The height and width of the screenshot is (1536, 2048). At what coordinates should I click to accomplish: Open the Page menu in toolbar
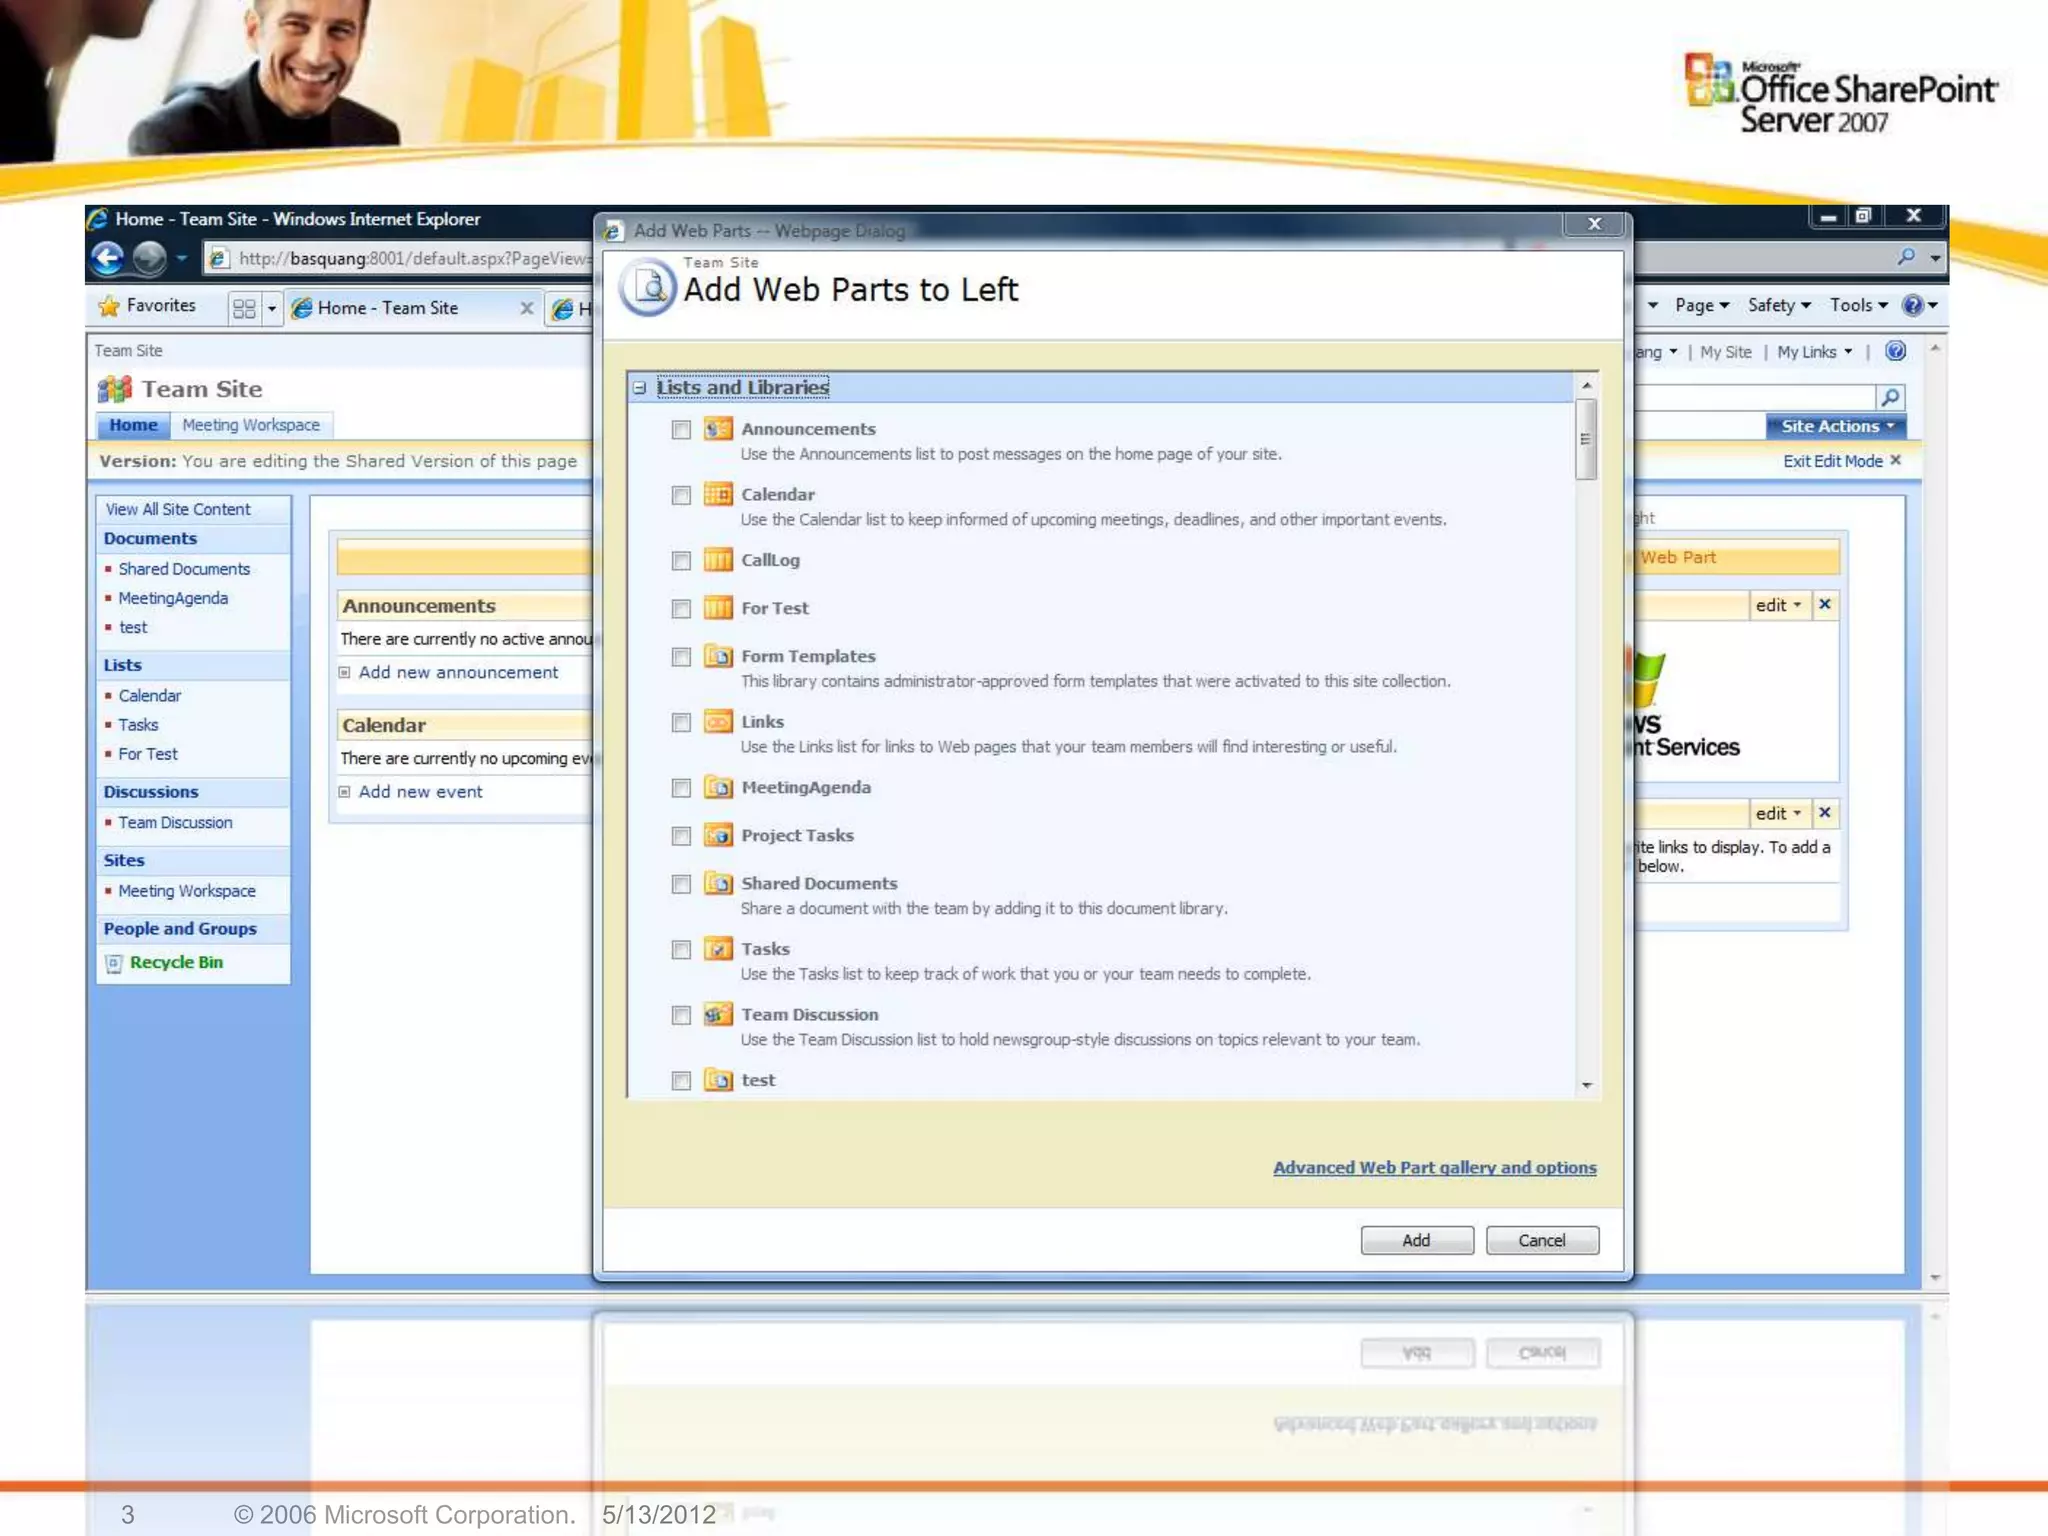[1701, 306]
